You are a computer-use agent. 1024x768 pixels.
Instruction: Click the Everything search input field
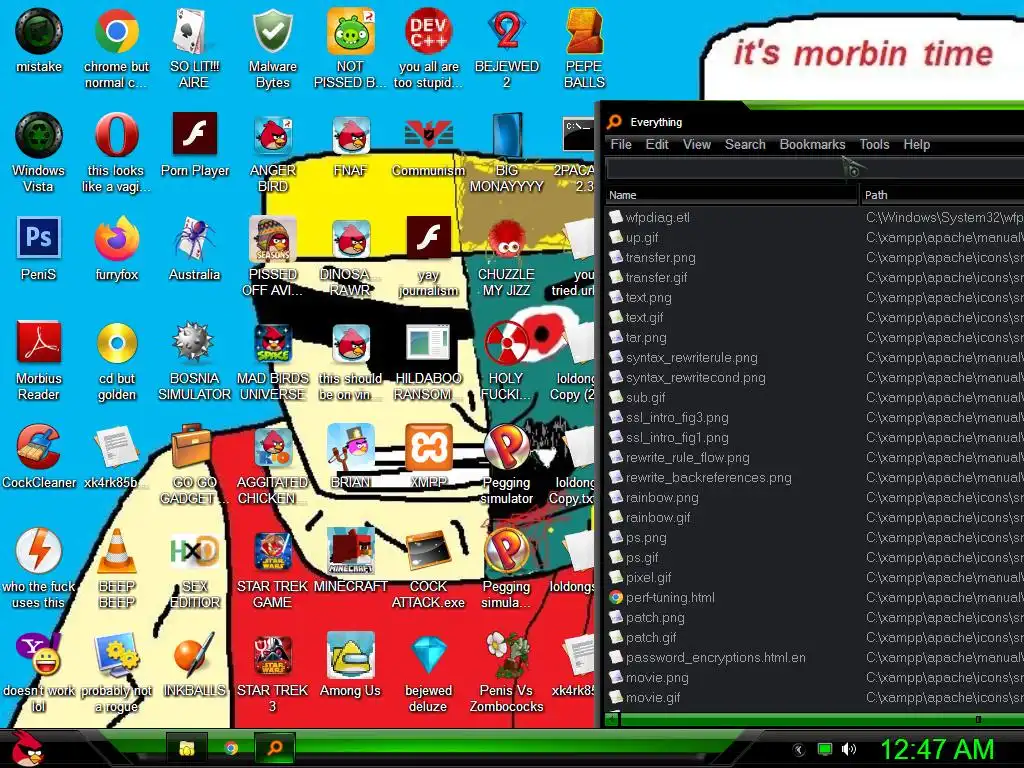point(814,169)
